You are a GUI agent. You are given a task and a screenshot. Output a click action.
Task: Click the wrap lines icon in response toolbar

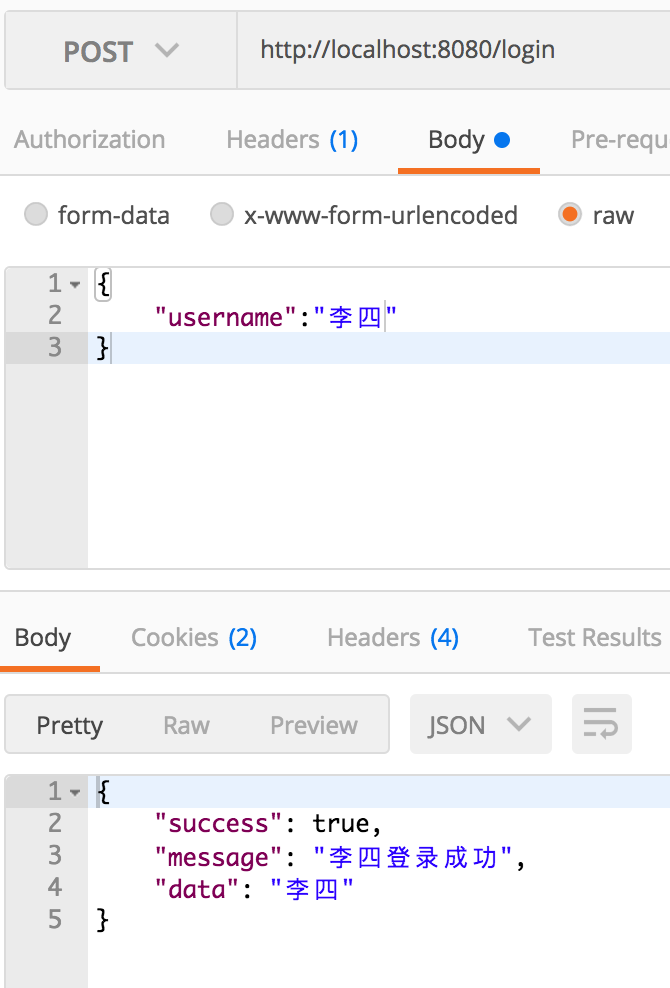coord(601,724)
